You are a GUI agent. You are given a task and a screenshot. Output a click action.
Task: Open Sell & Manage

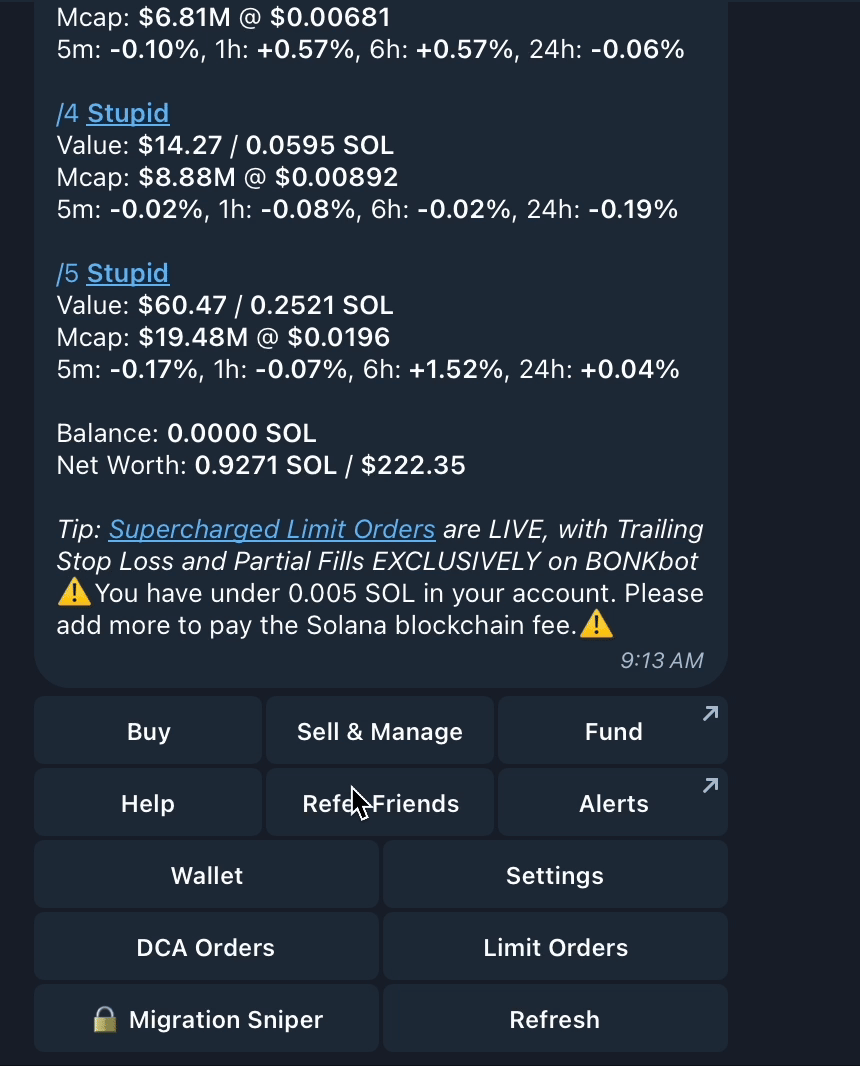pyautogui.click(x=380, y=731)
